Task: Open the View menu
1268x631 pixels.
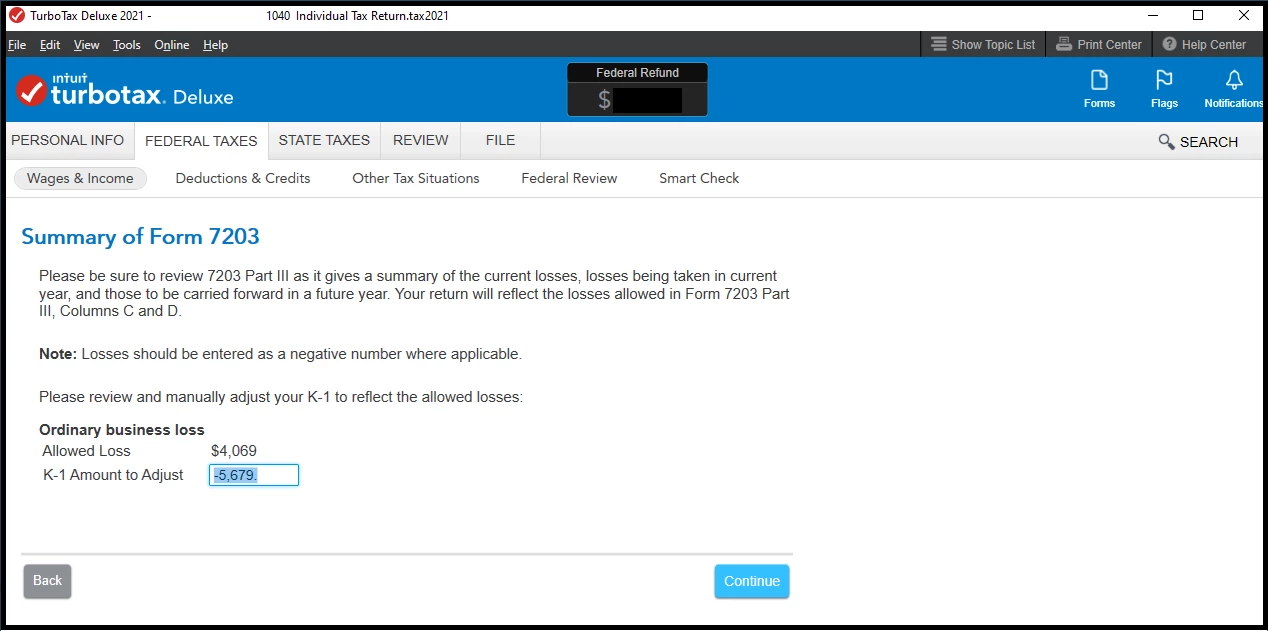Action: pos(86,45)
